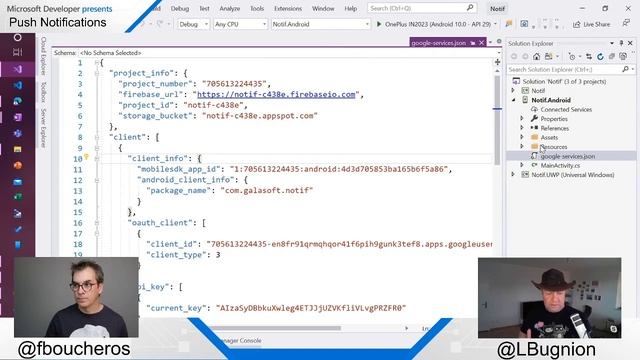The height and width of the screenshot is (360, 640).
Task: Expand the Assets folder
Action: tap(522, 137)
